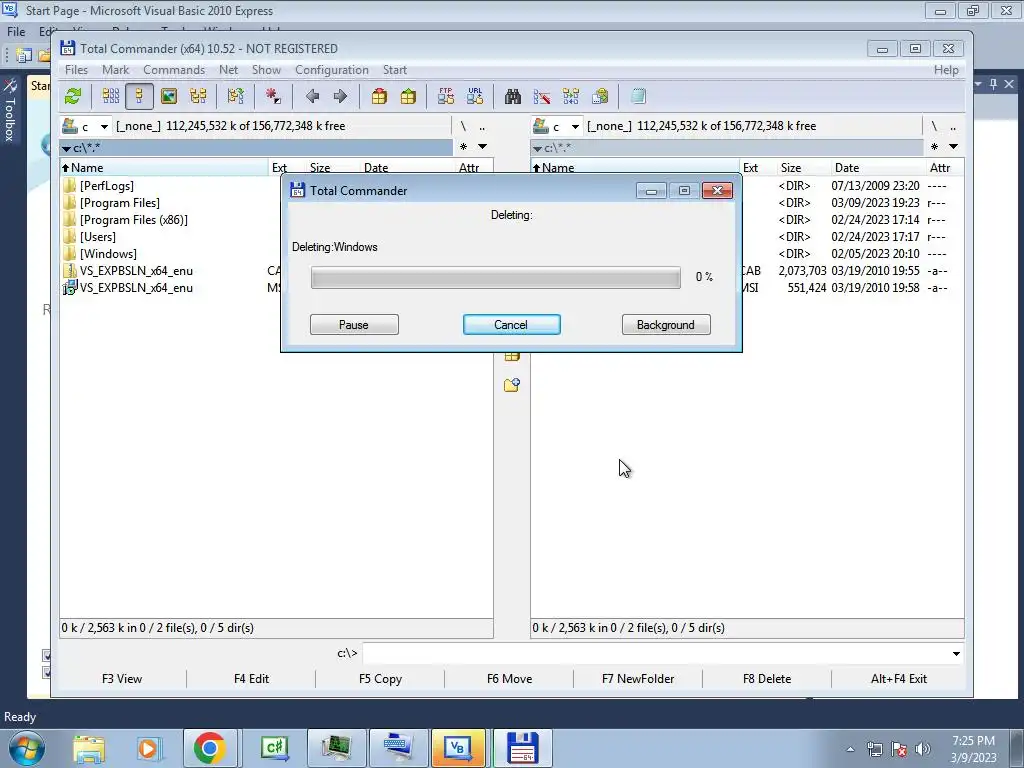Select the Full details view icon
The image size is (1024, 768).
(139, 97)
